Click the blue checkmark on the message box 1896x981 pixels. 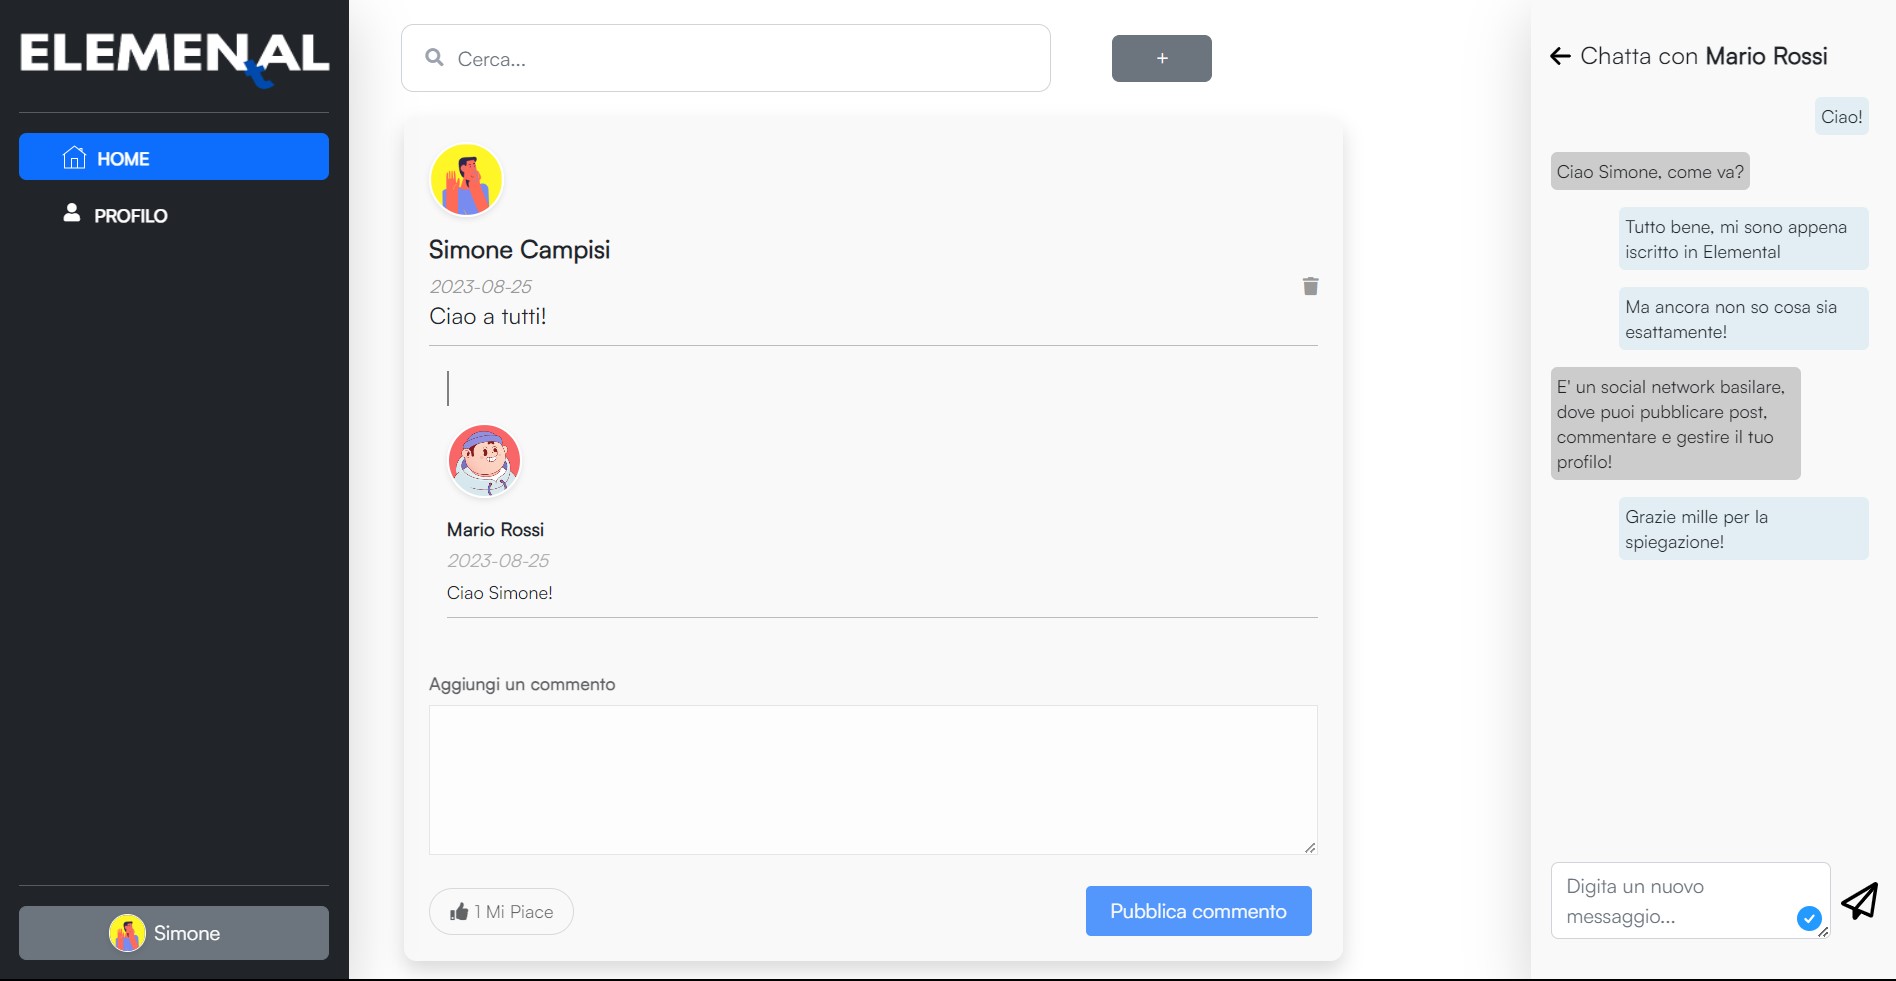click(x=1809, y=918)
